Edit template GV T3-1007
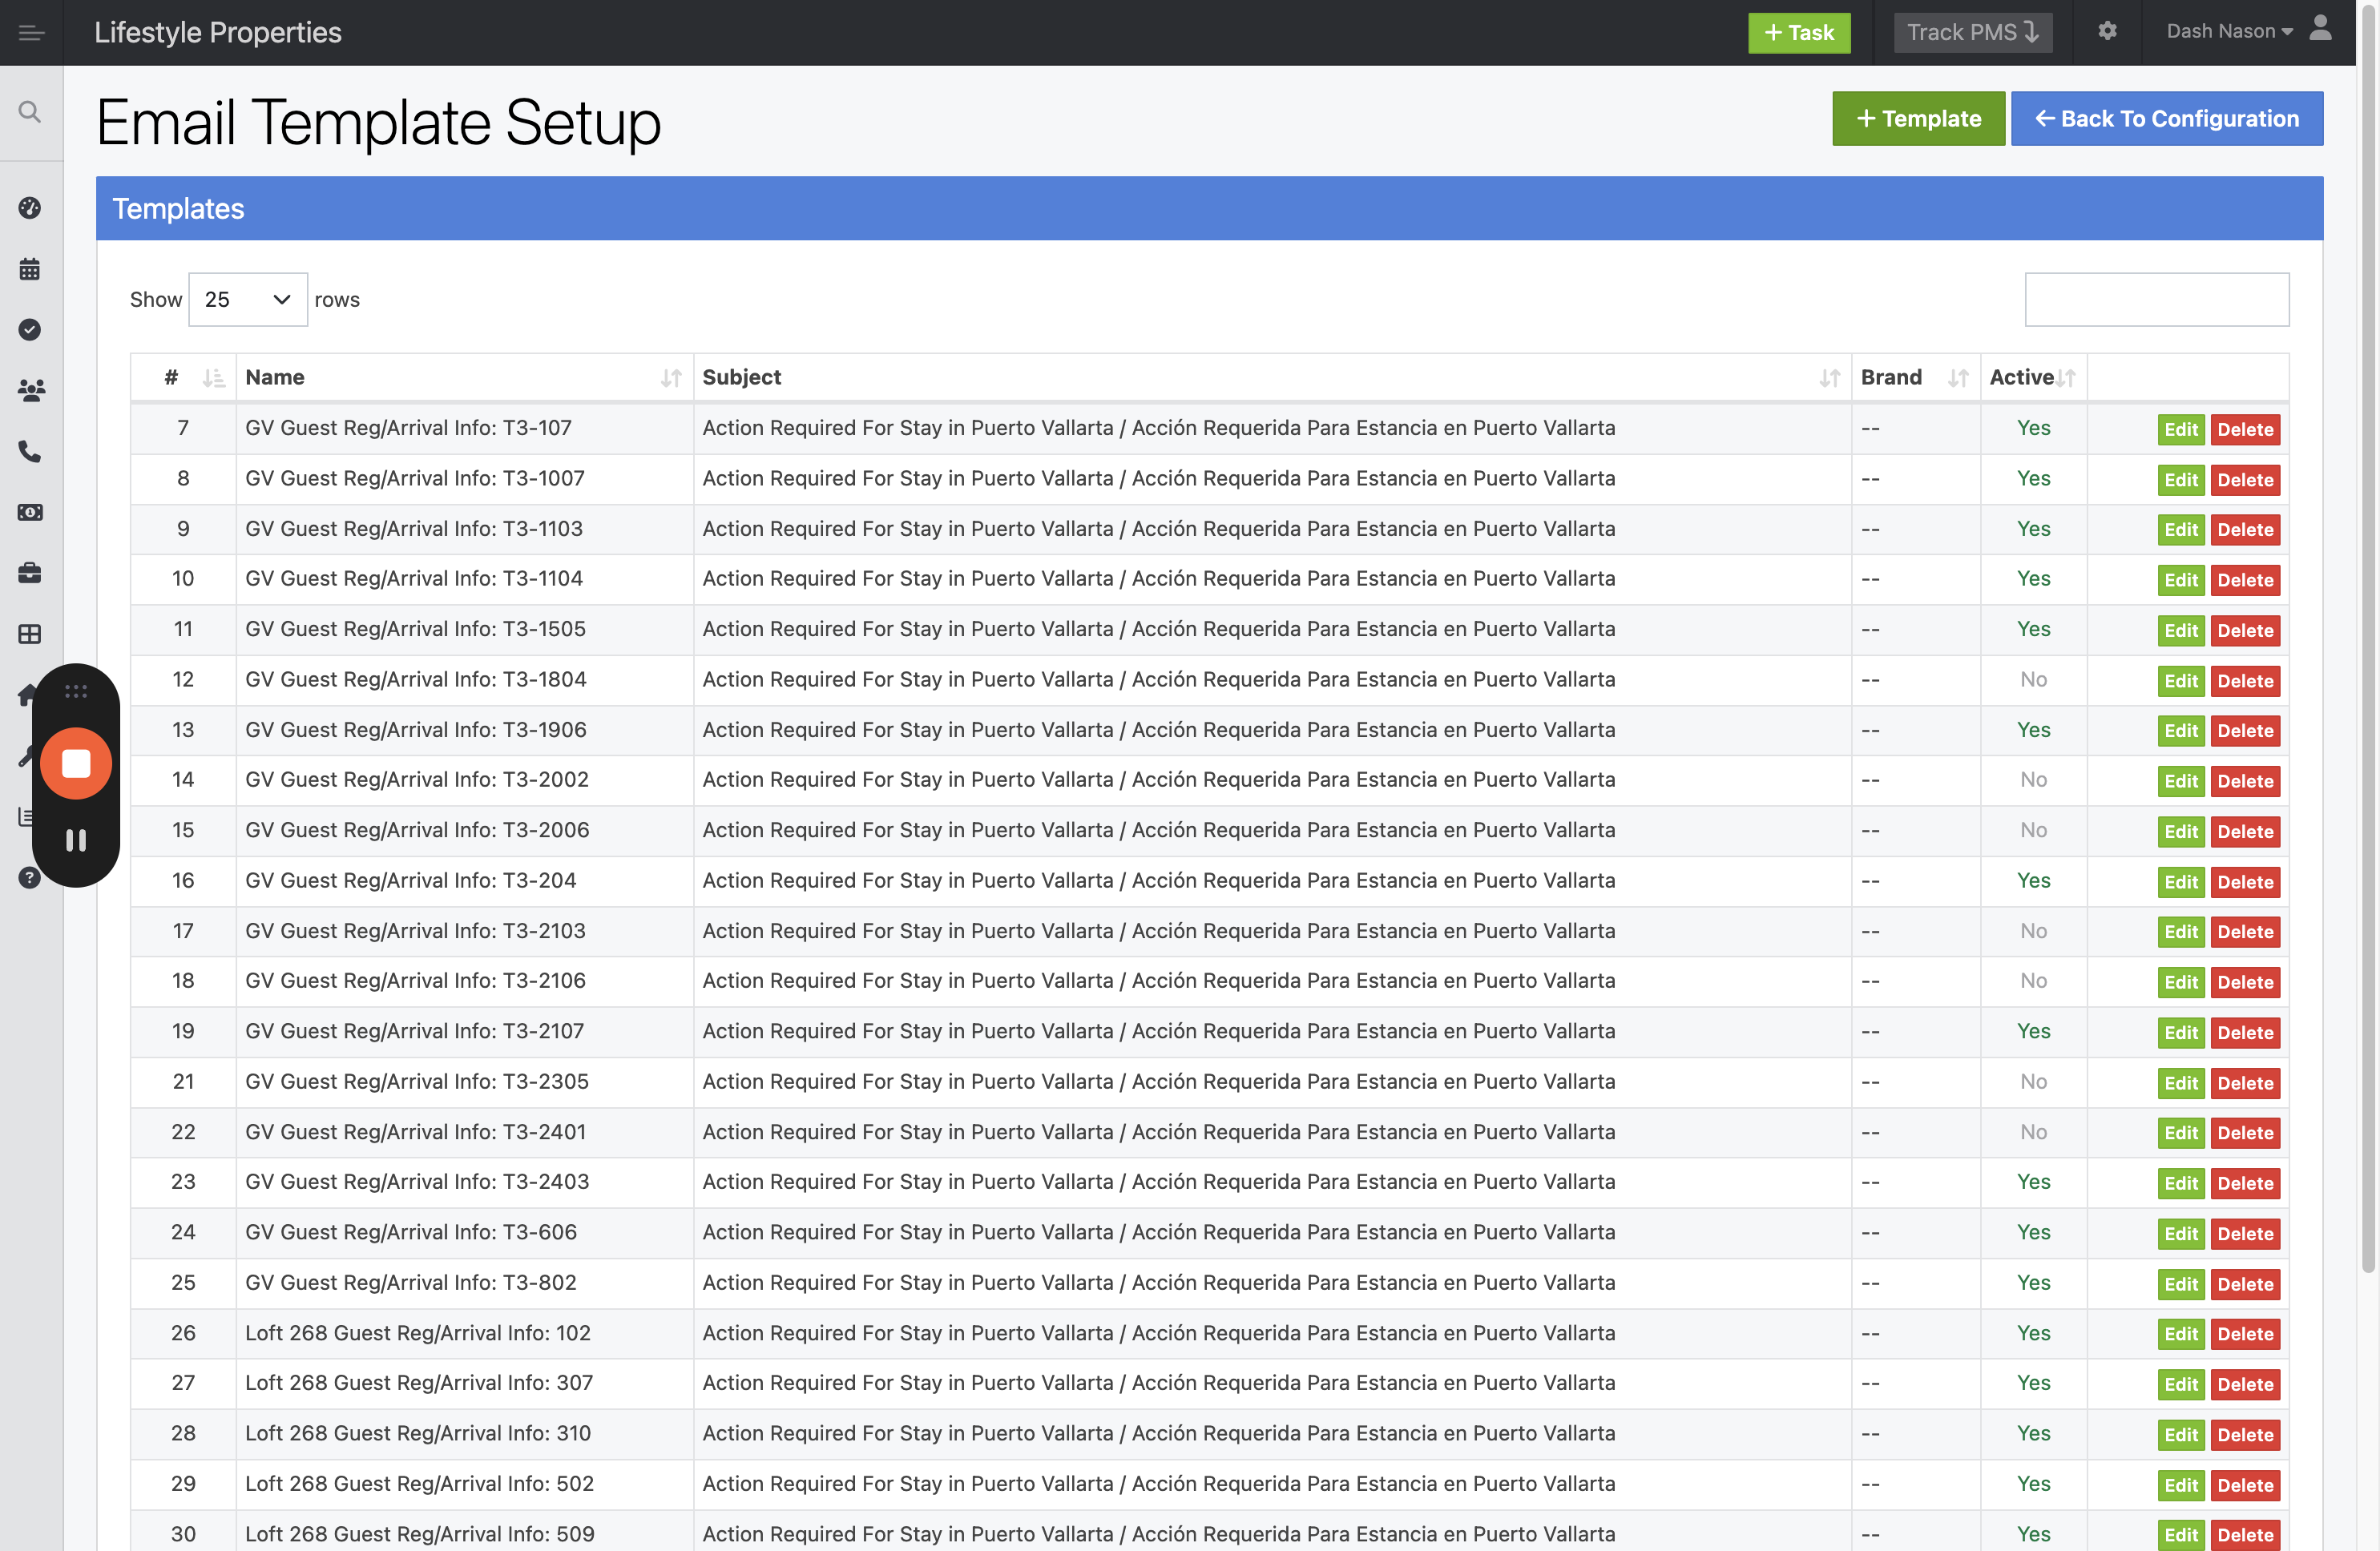Screen dimensions: 2380x1551 (2180, 480)
